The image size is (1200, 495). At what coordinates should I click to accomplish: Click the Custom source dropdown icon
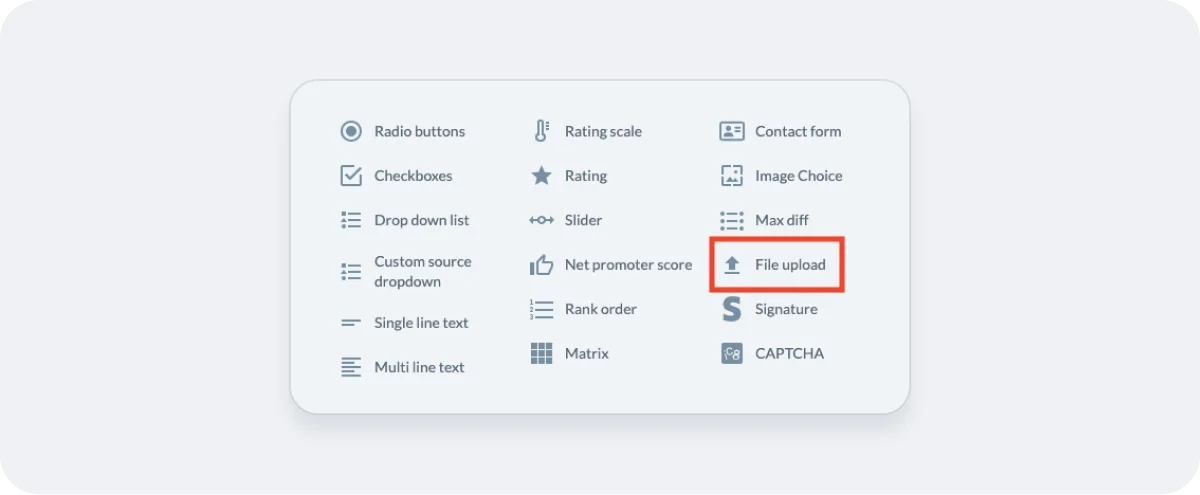coord(351,271)
